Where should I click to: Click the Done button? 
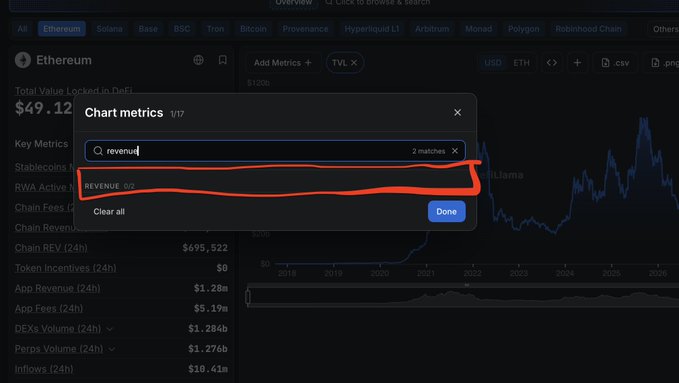pos(446,211)
